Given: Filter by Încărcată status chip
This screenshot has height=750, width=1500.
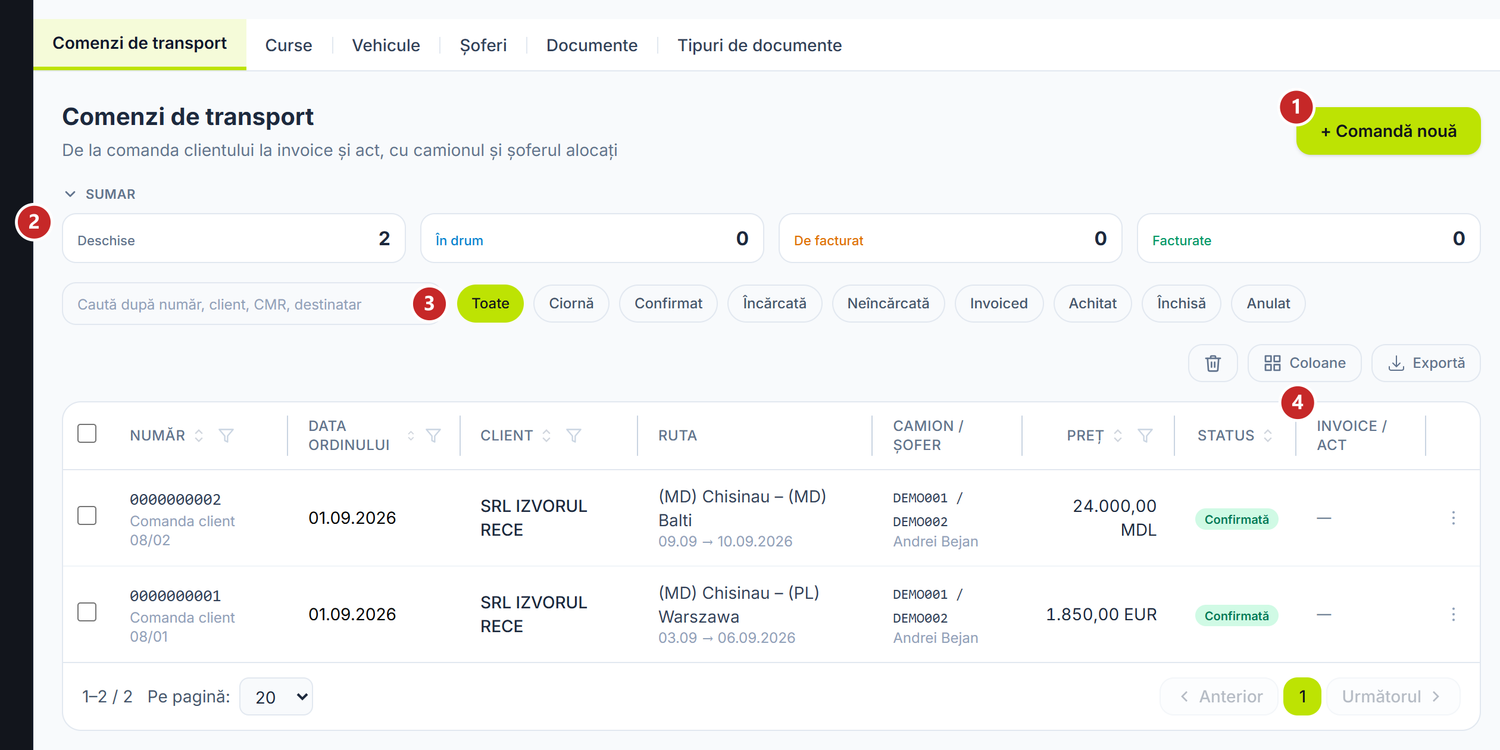Looking at the screenshot, I should pos(775,303).
